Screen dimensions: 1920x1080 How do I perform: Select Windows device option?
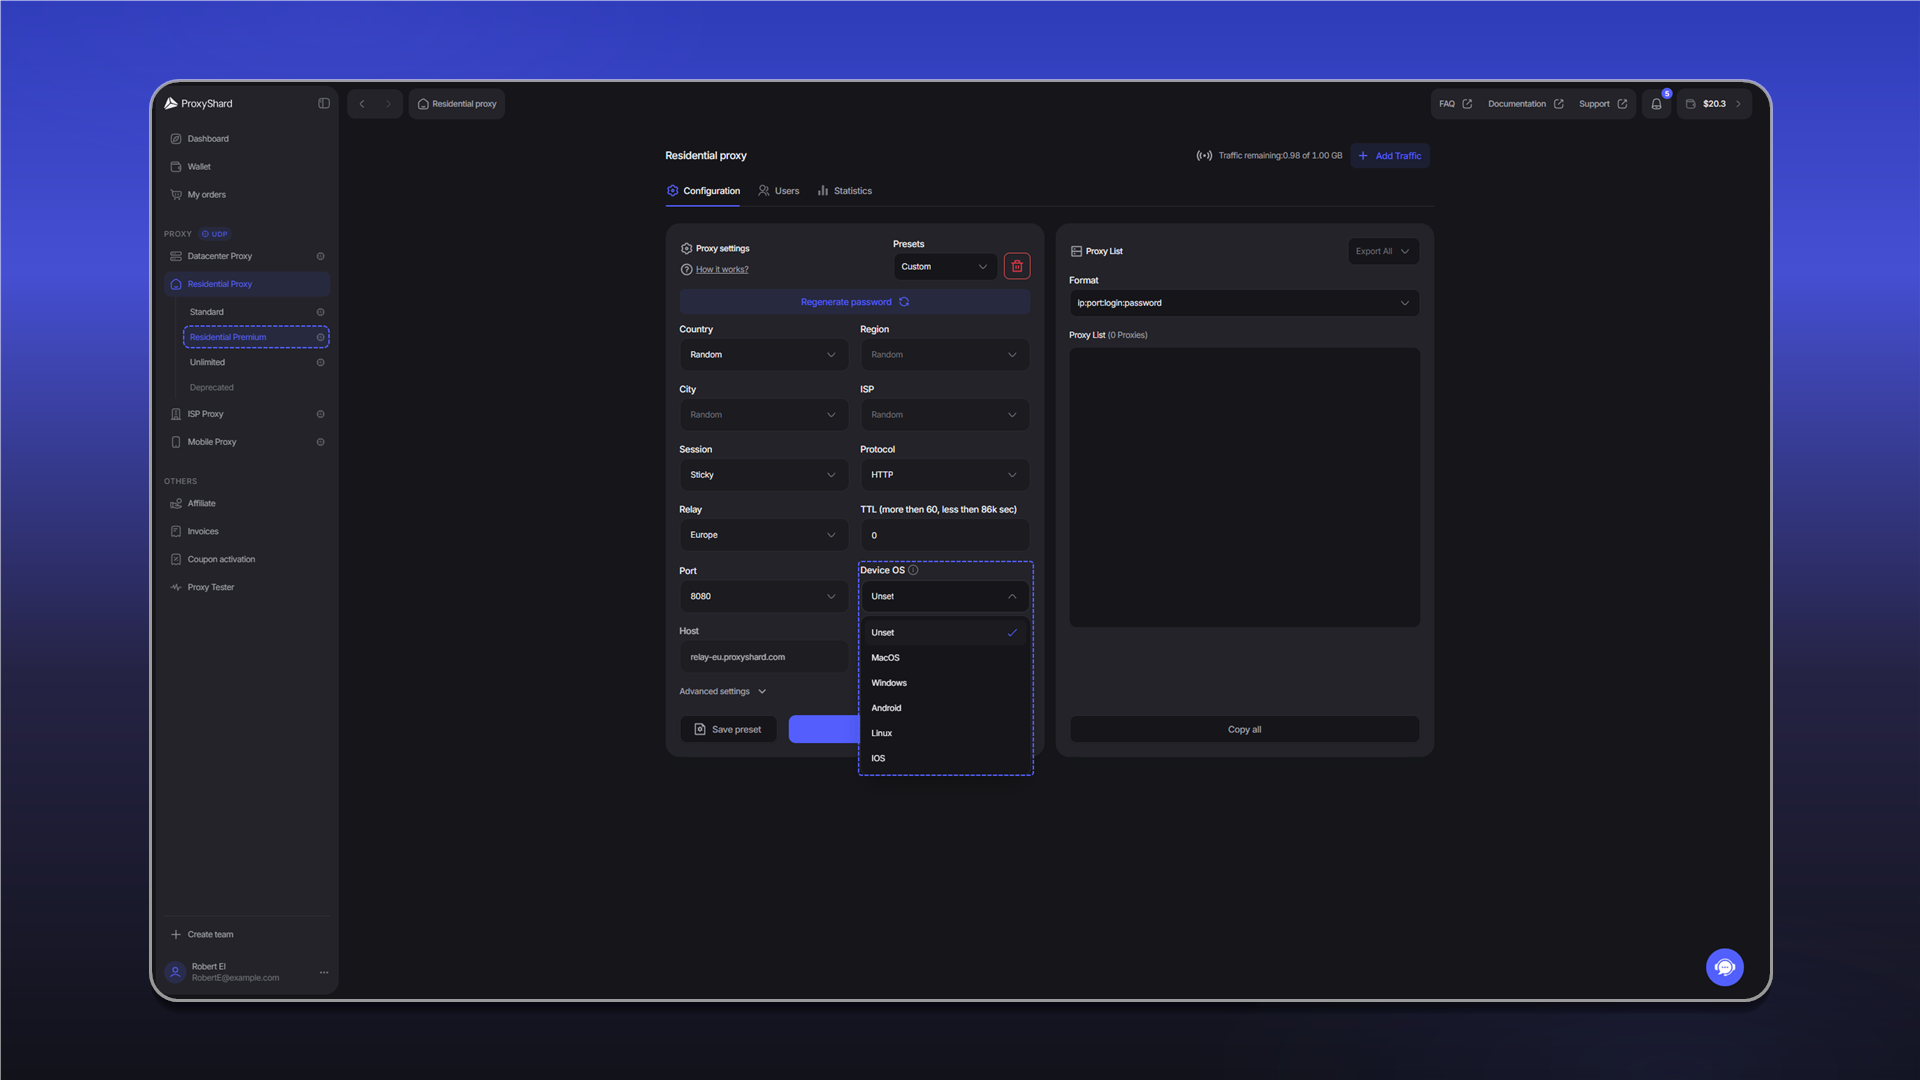click(944, 683)
